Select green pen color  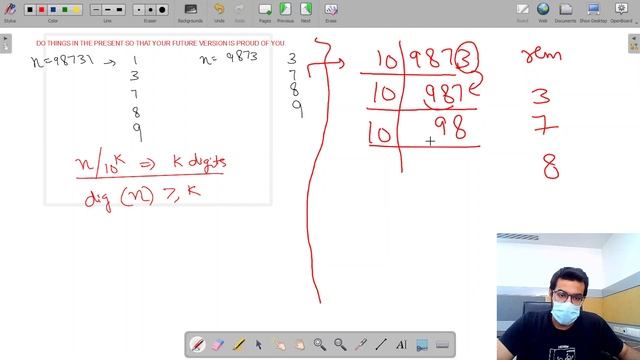(x=64, y=9)
